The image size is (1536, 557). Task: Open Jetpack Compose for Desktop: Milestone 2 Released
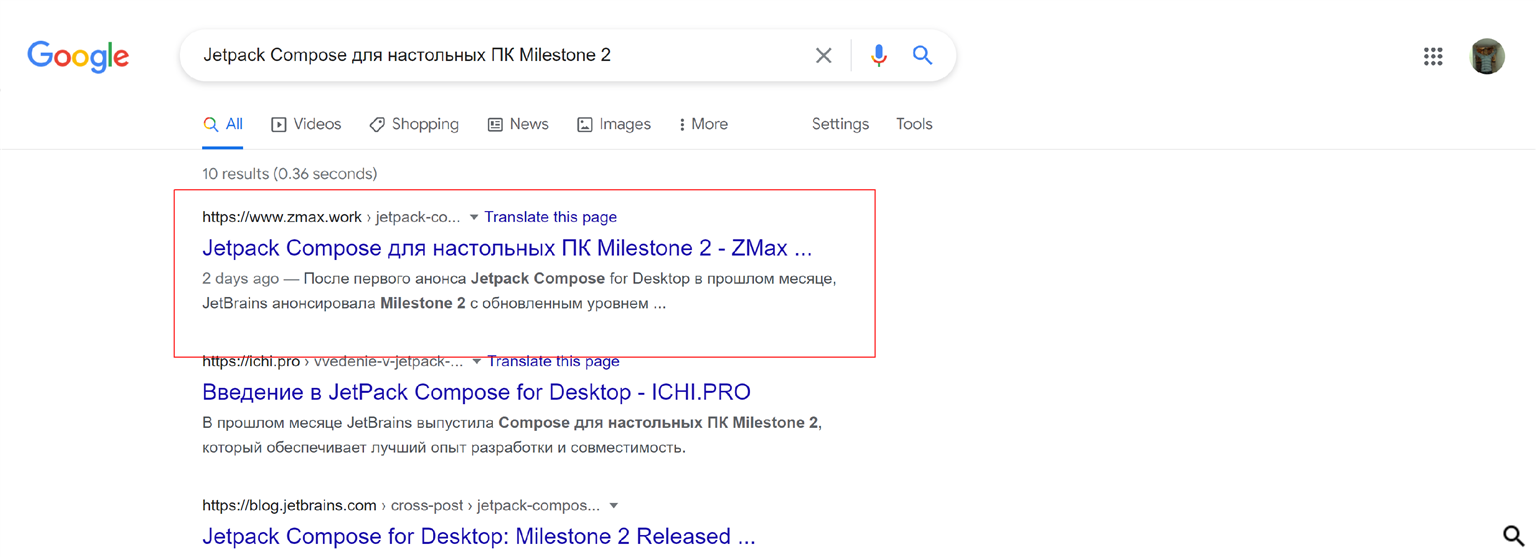click(479, 536)
